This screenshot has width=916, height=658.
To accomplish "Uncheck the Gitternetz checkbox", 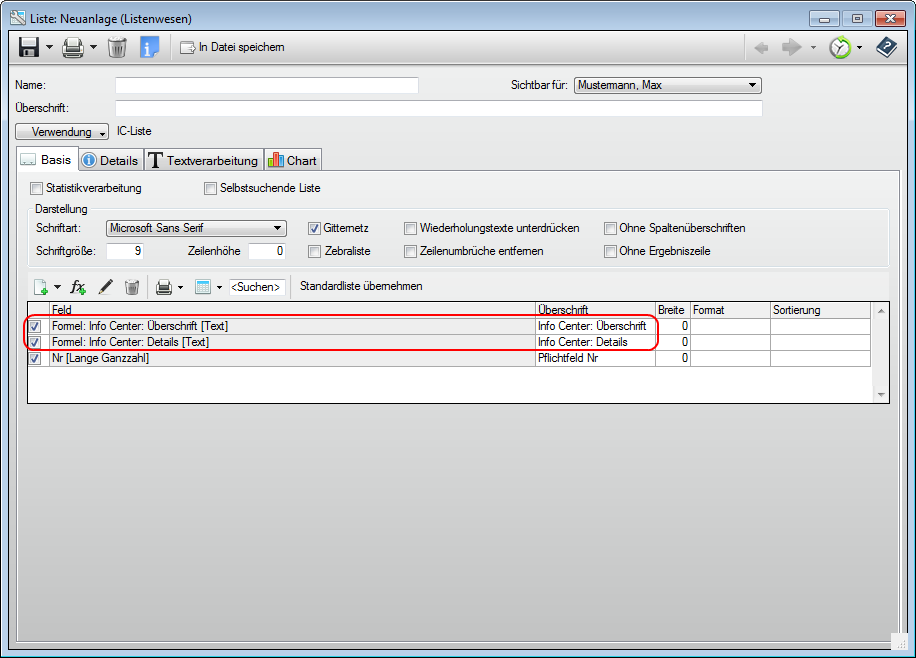I will tap(314, 228).
